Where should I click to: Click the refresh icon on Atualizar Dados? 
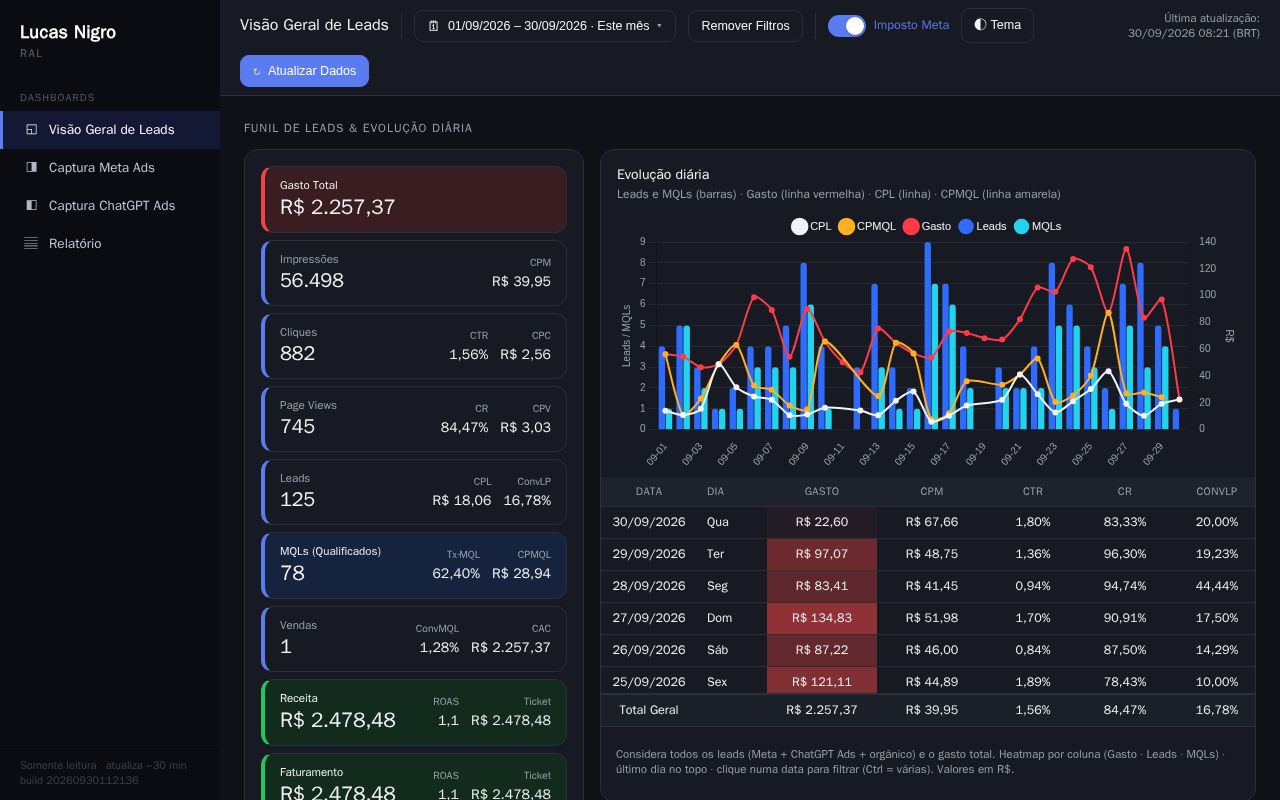[x=257, y=72]
